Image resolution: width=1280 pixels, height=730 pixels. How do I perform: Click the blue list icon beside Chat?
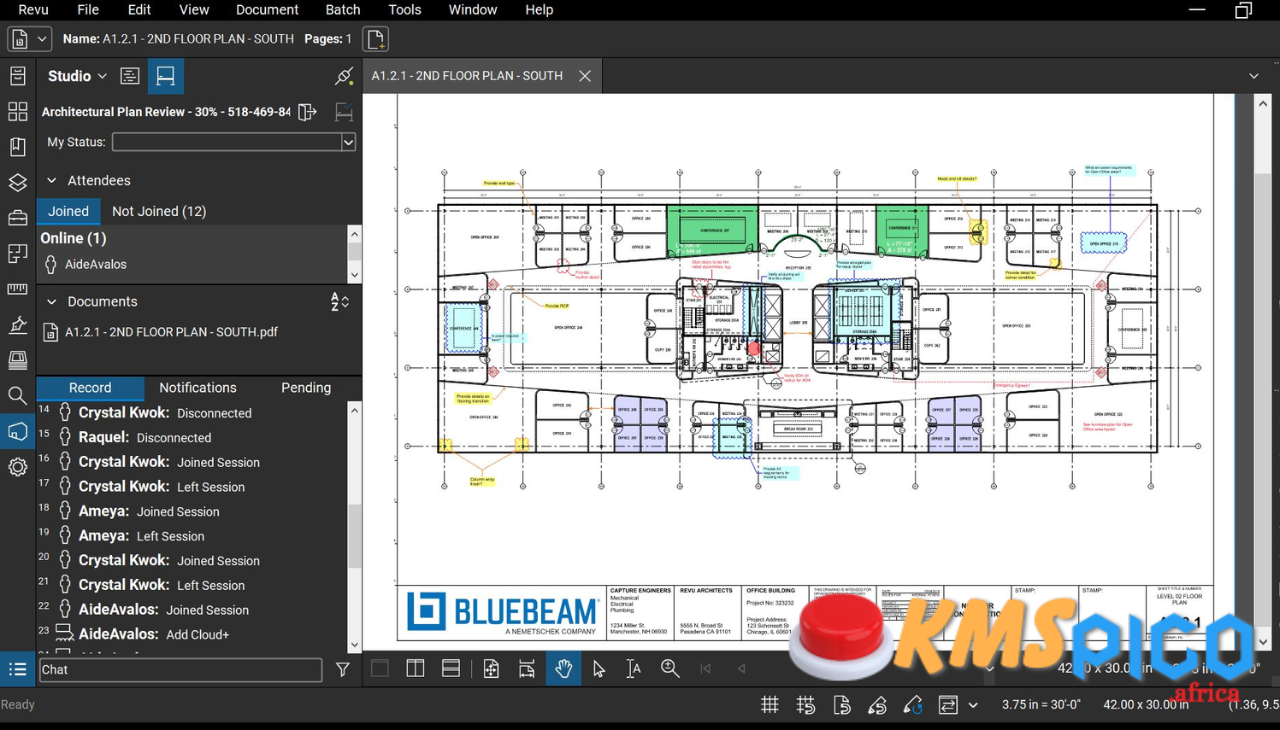pos(17,669)
